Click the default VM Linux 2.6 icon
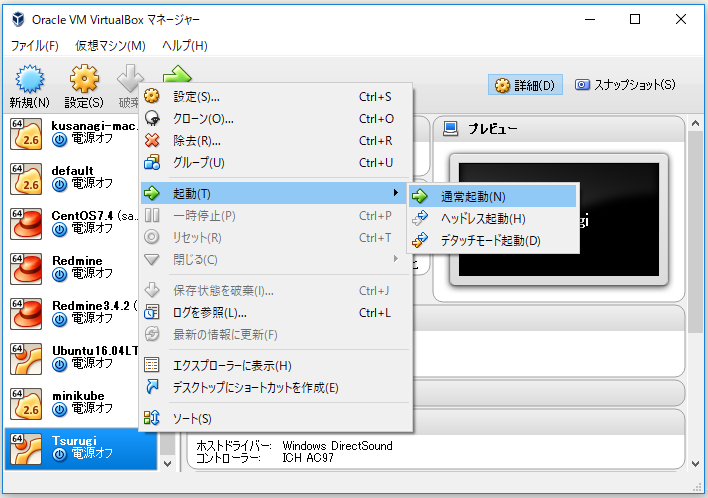The width and height of the screenshot is (708, 498). click(26, 179)
